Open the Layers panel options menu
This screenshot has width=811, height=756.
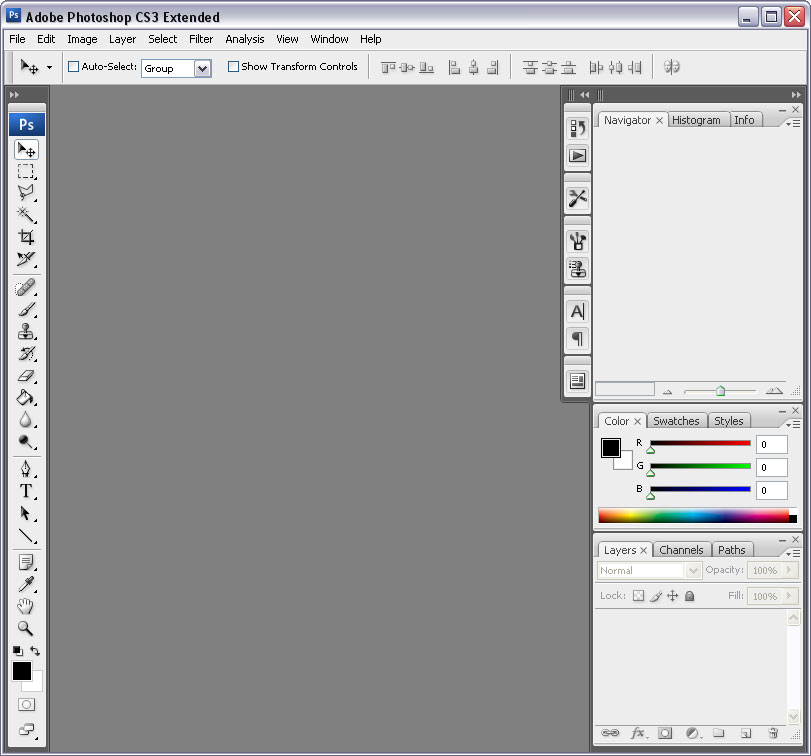pos(793,554)
